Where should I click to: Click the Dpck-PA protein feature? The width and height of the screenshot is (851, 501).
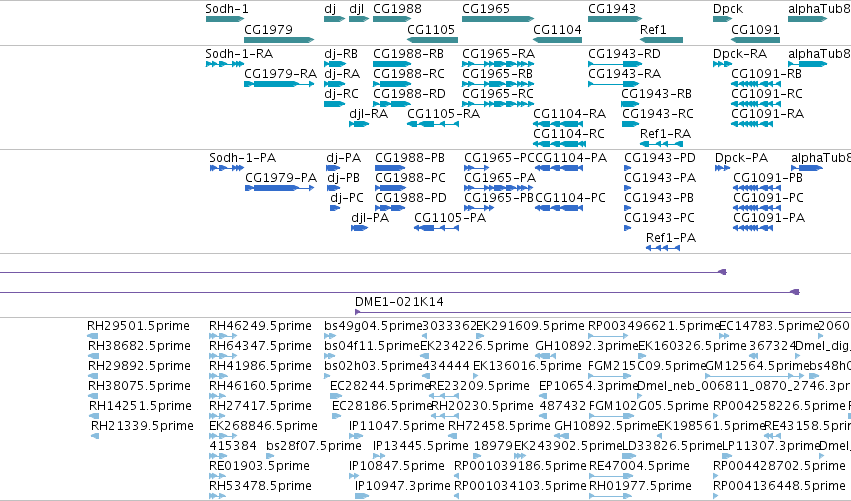[722, 168]
